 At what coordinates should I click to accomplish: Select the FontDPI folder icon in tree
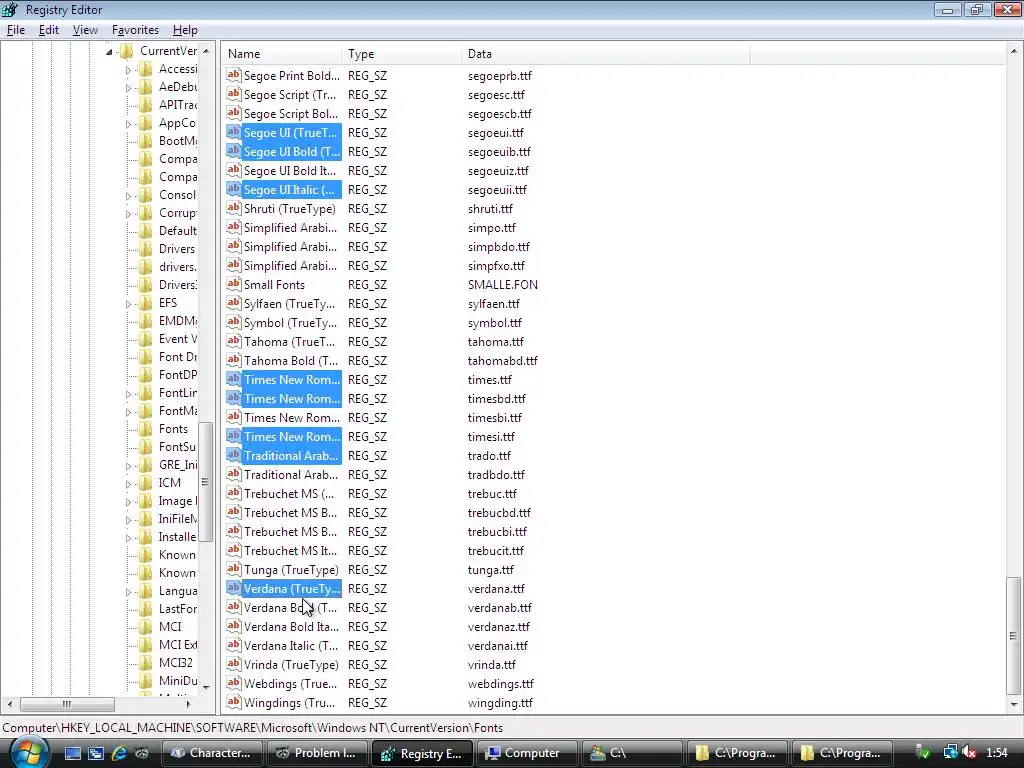[146, 375]
